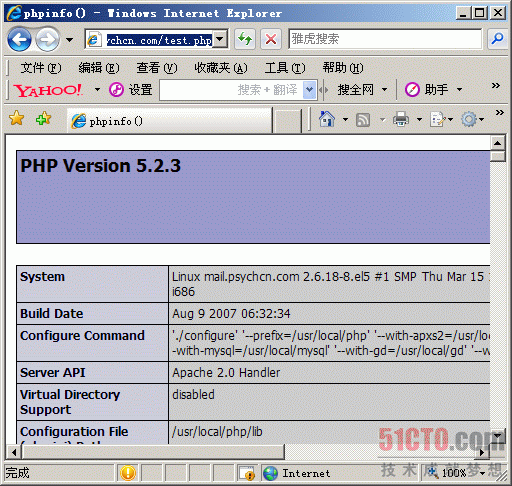Click the IE page icon in address bar
512x486 pixels.
(93, 40)
